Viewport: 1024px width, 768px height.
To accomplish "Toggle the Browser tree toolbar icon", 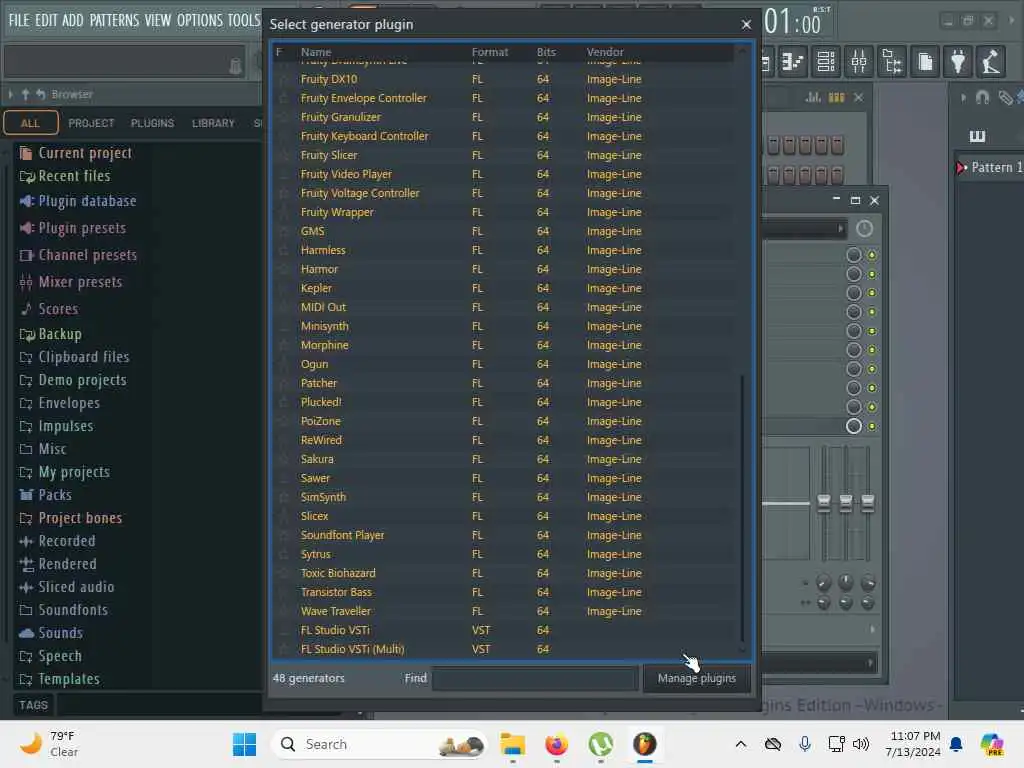I will point(892,62).
